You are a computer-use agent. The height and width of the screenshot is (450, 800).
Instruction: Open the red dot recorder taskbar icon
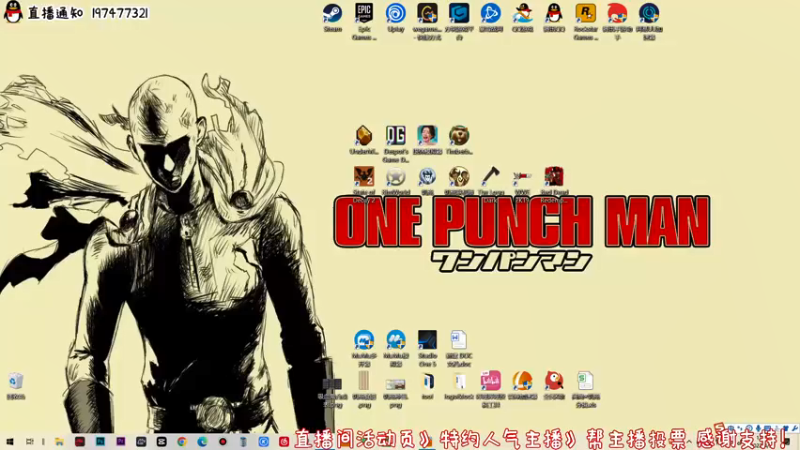(222, 442)
